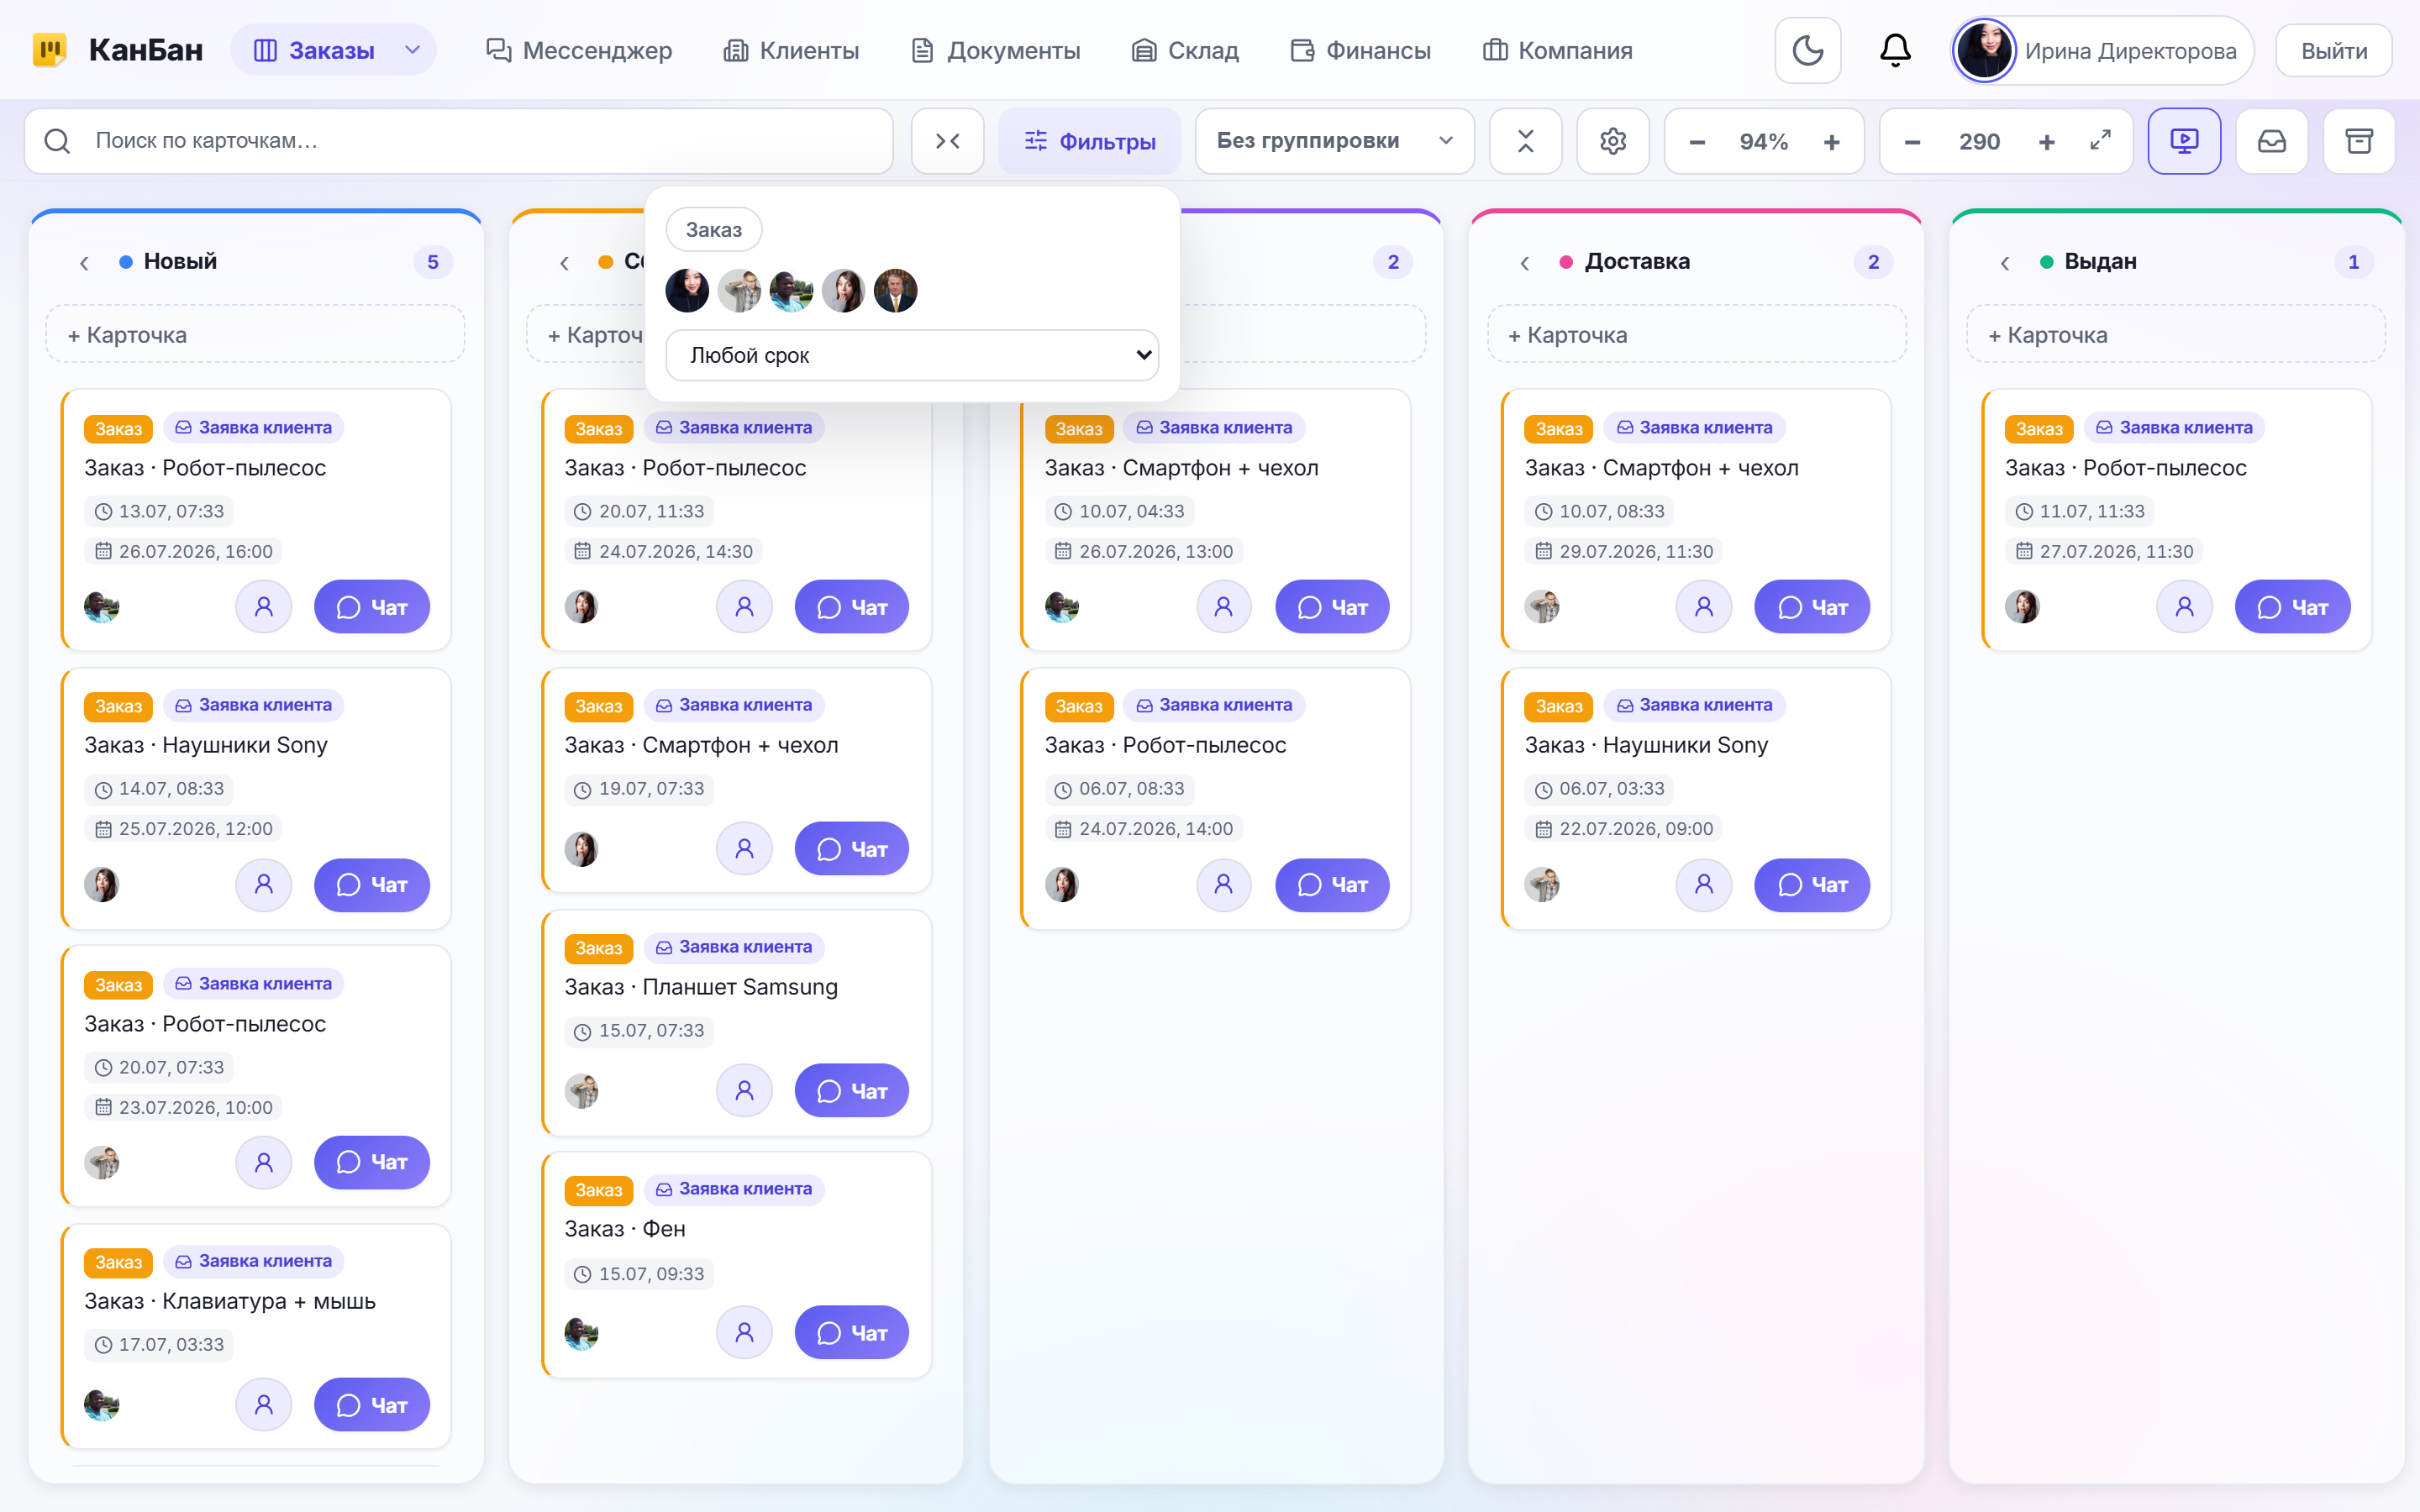Filter by suited man avatar
The width and height of the screenshot is (2420, 1512).
coord(895,290)
